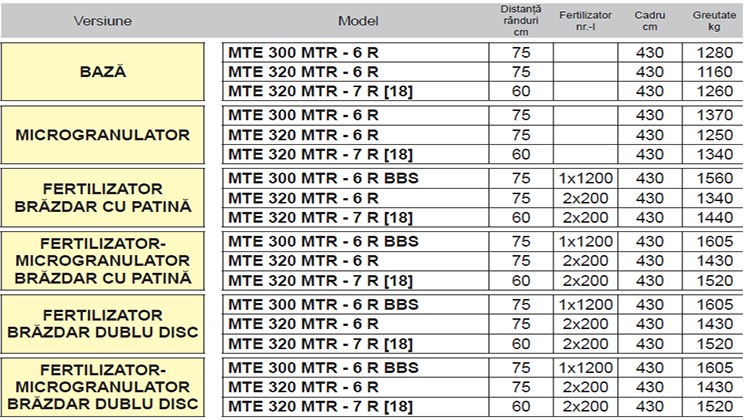Image resolution: width=750 pixels, height=420 pixels.
Task: Click the 1280 weight value
Action: pos(714,52)
